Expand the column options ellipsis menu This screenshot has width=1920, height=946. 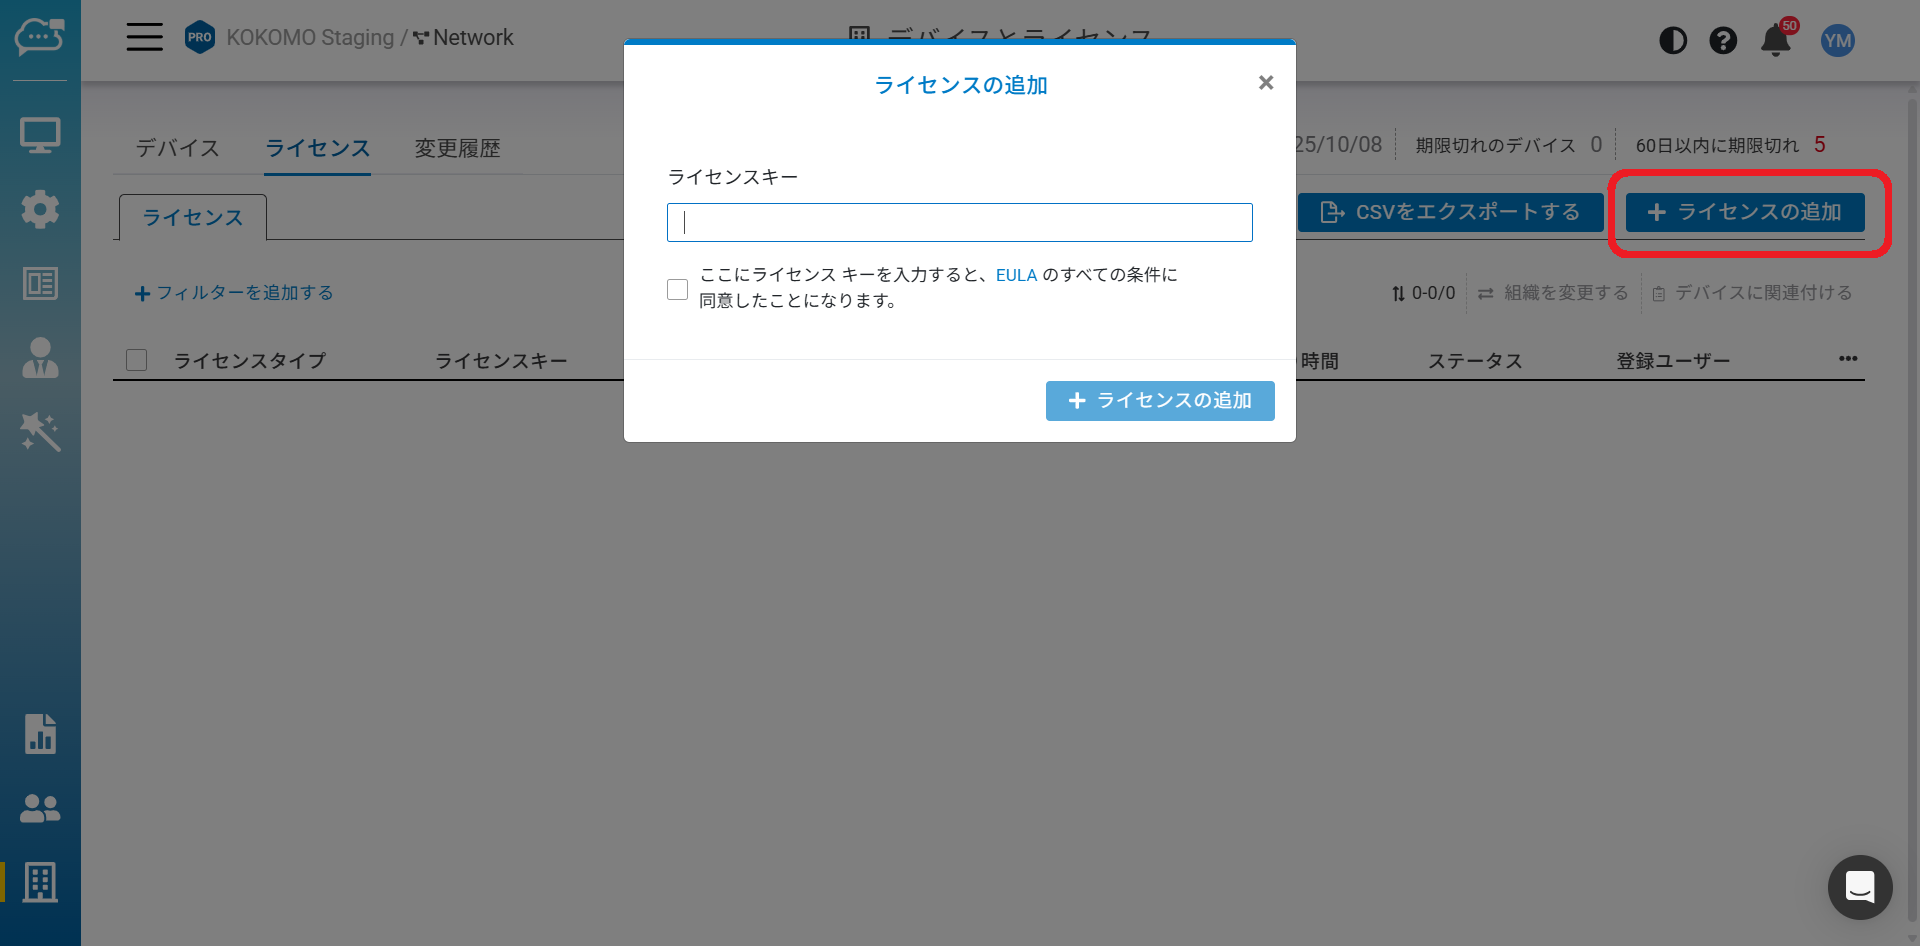[x=1847, y=359]
